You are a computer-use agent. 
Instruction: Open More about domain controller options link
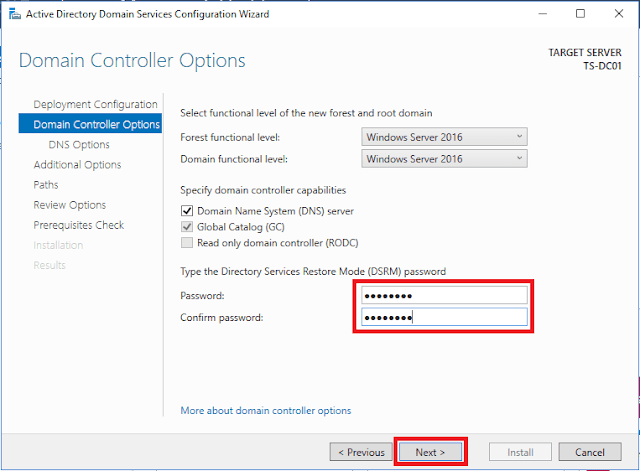(266, 411)
